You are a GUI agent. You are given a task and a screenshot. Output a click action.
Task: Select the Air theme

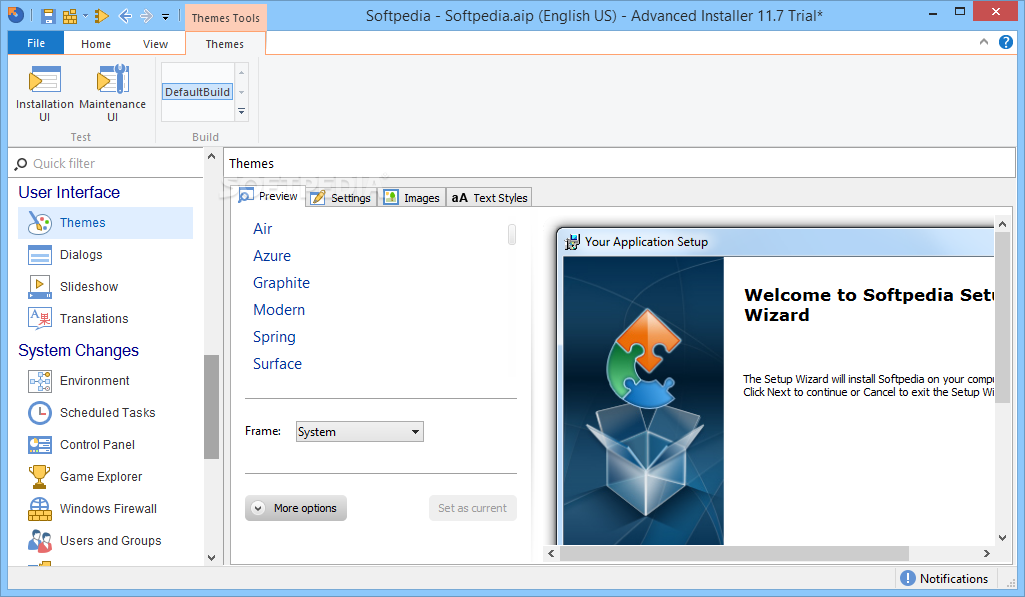coord(263,229)
